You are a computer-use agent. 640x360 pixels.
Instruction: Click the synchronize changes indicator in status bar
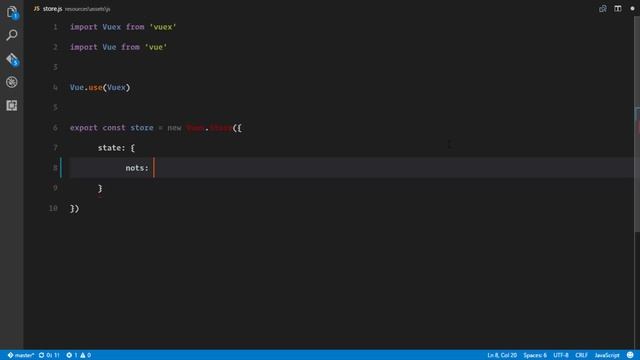tap(49, 355)
